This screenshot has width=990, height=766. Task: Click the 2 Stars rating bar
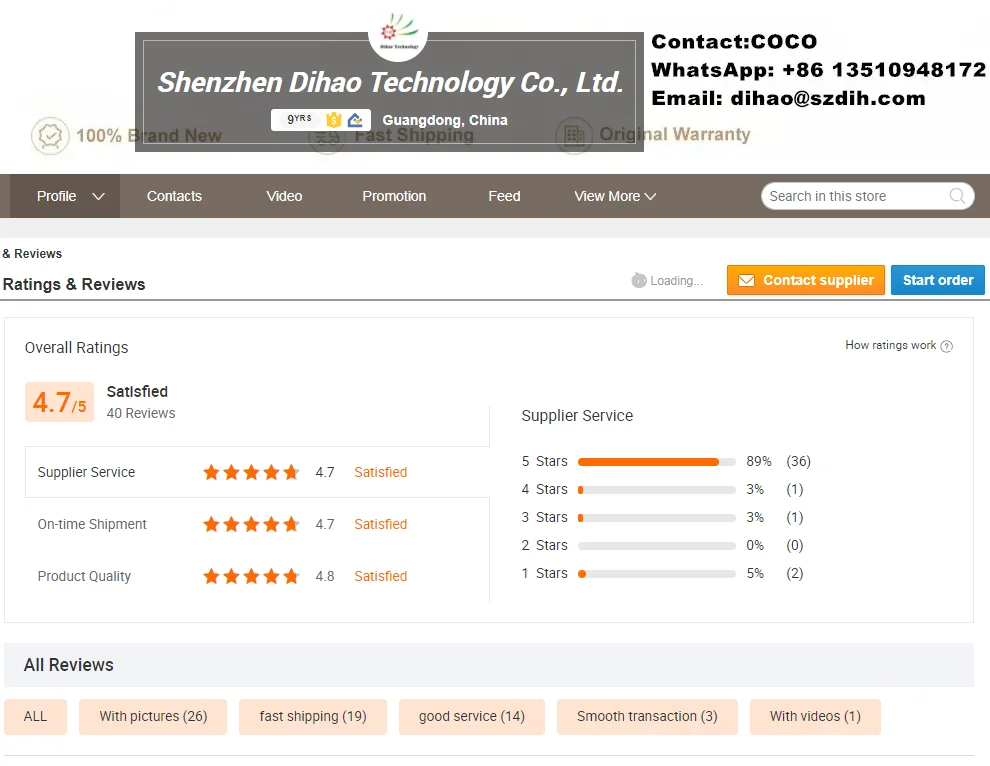pyautogui.click(x=657, y=546)
